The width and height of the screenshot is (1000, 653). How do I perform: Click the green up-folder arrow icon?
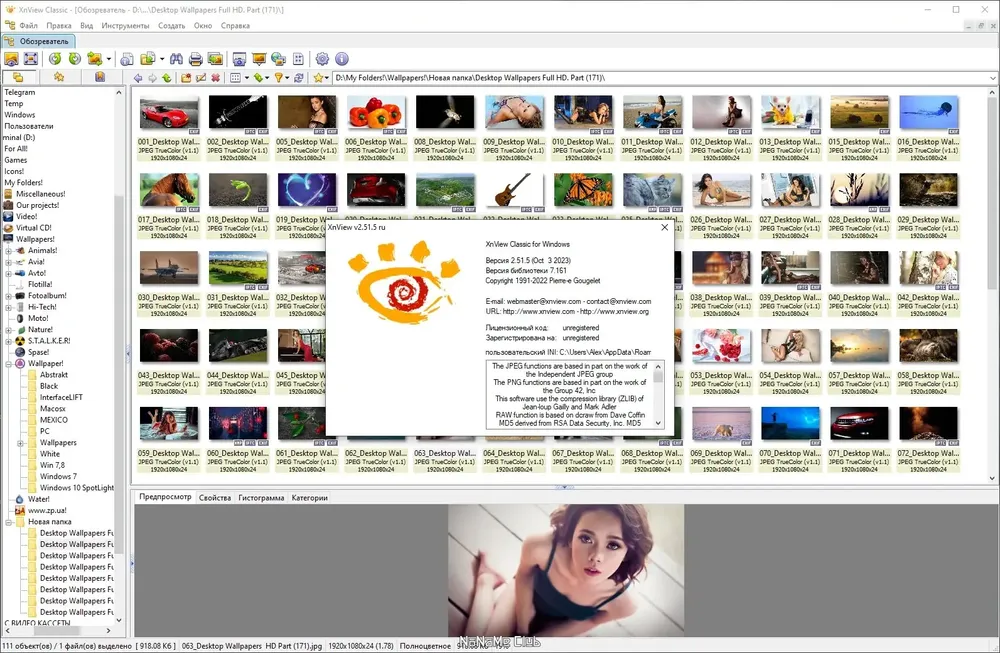[x=166, y=78]
